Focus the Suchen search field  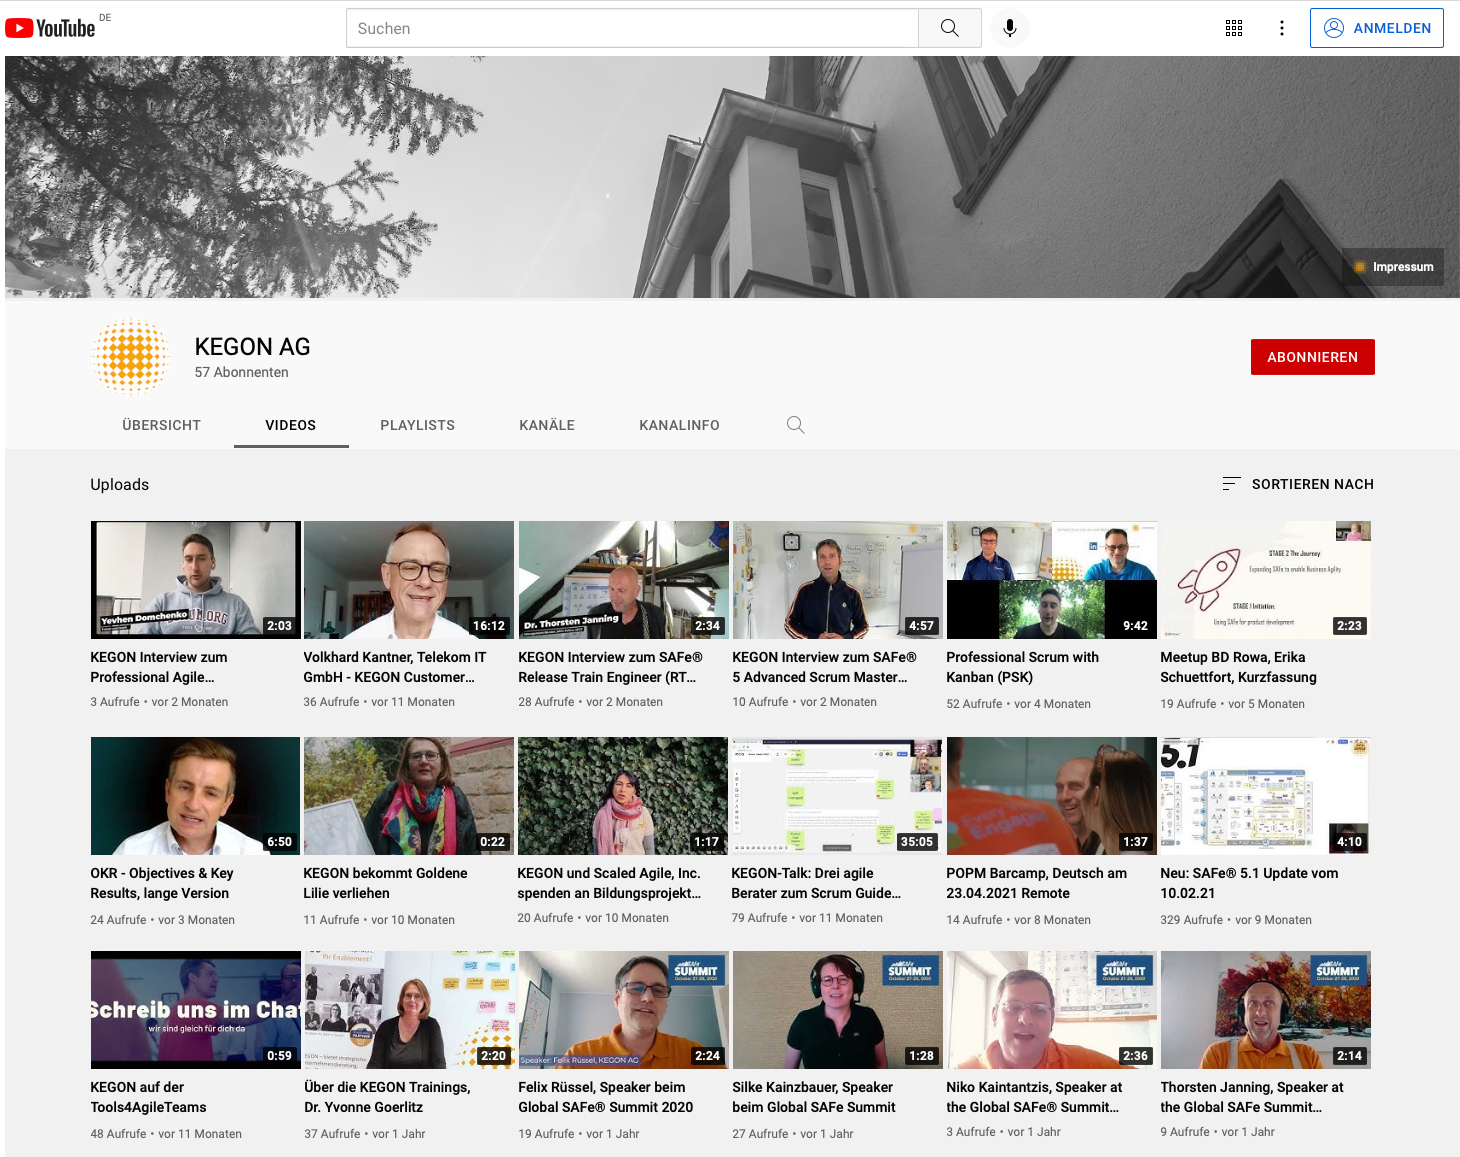[632, 28]
